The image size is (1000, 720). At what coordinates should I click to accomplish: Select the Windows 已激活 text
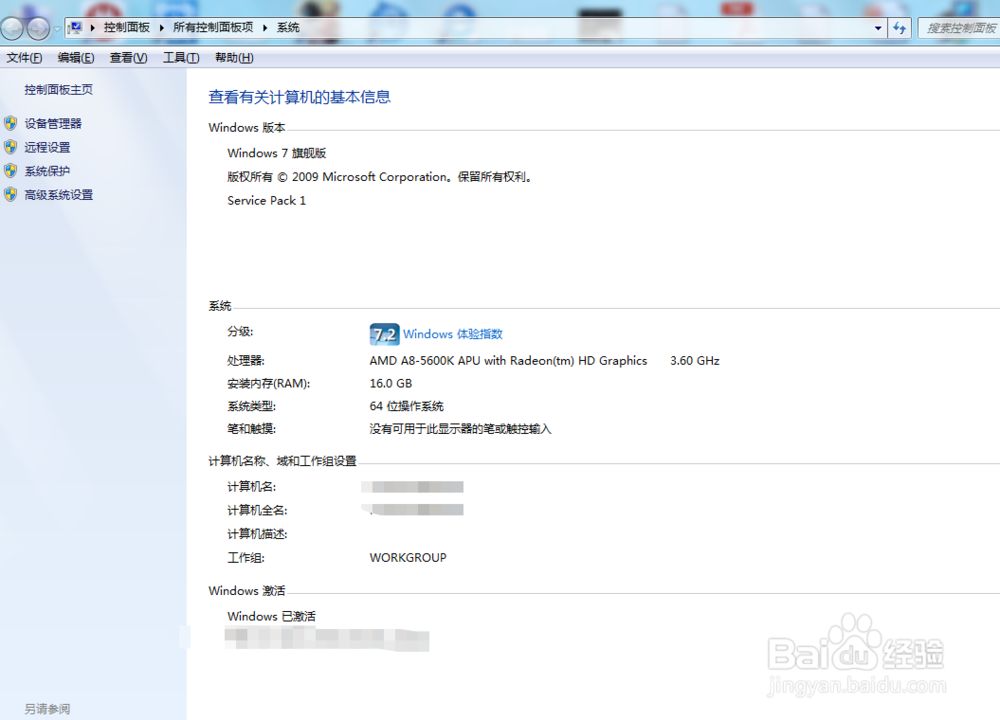tap(271, 617)
